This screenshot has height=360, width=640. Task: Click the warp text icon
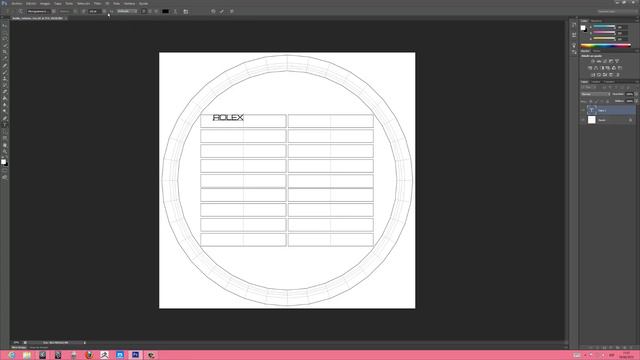coord(175,11)
